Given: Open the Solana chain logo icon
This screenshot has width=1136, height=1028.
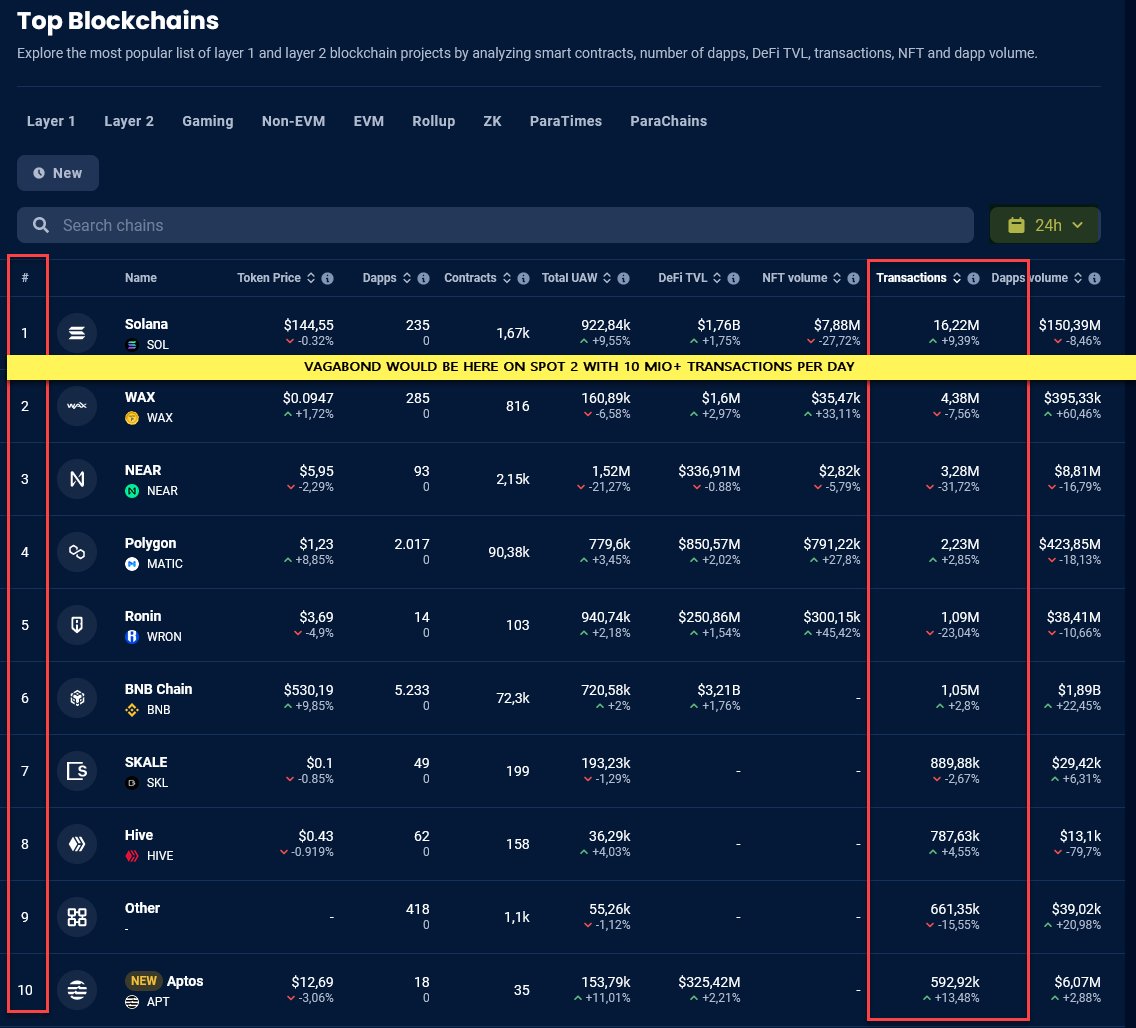Looking at the screenshot, I should tap(77, 333).
